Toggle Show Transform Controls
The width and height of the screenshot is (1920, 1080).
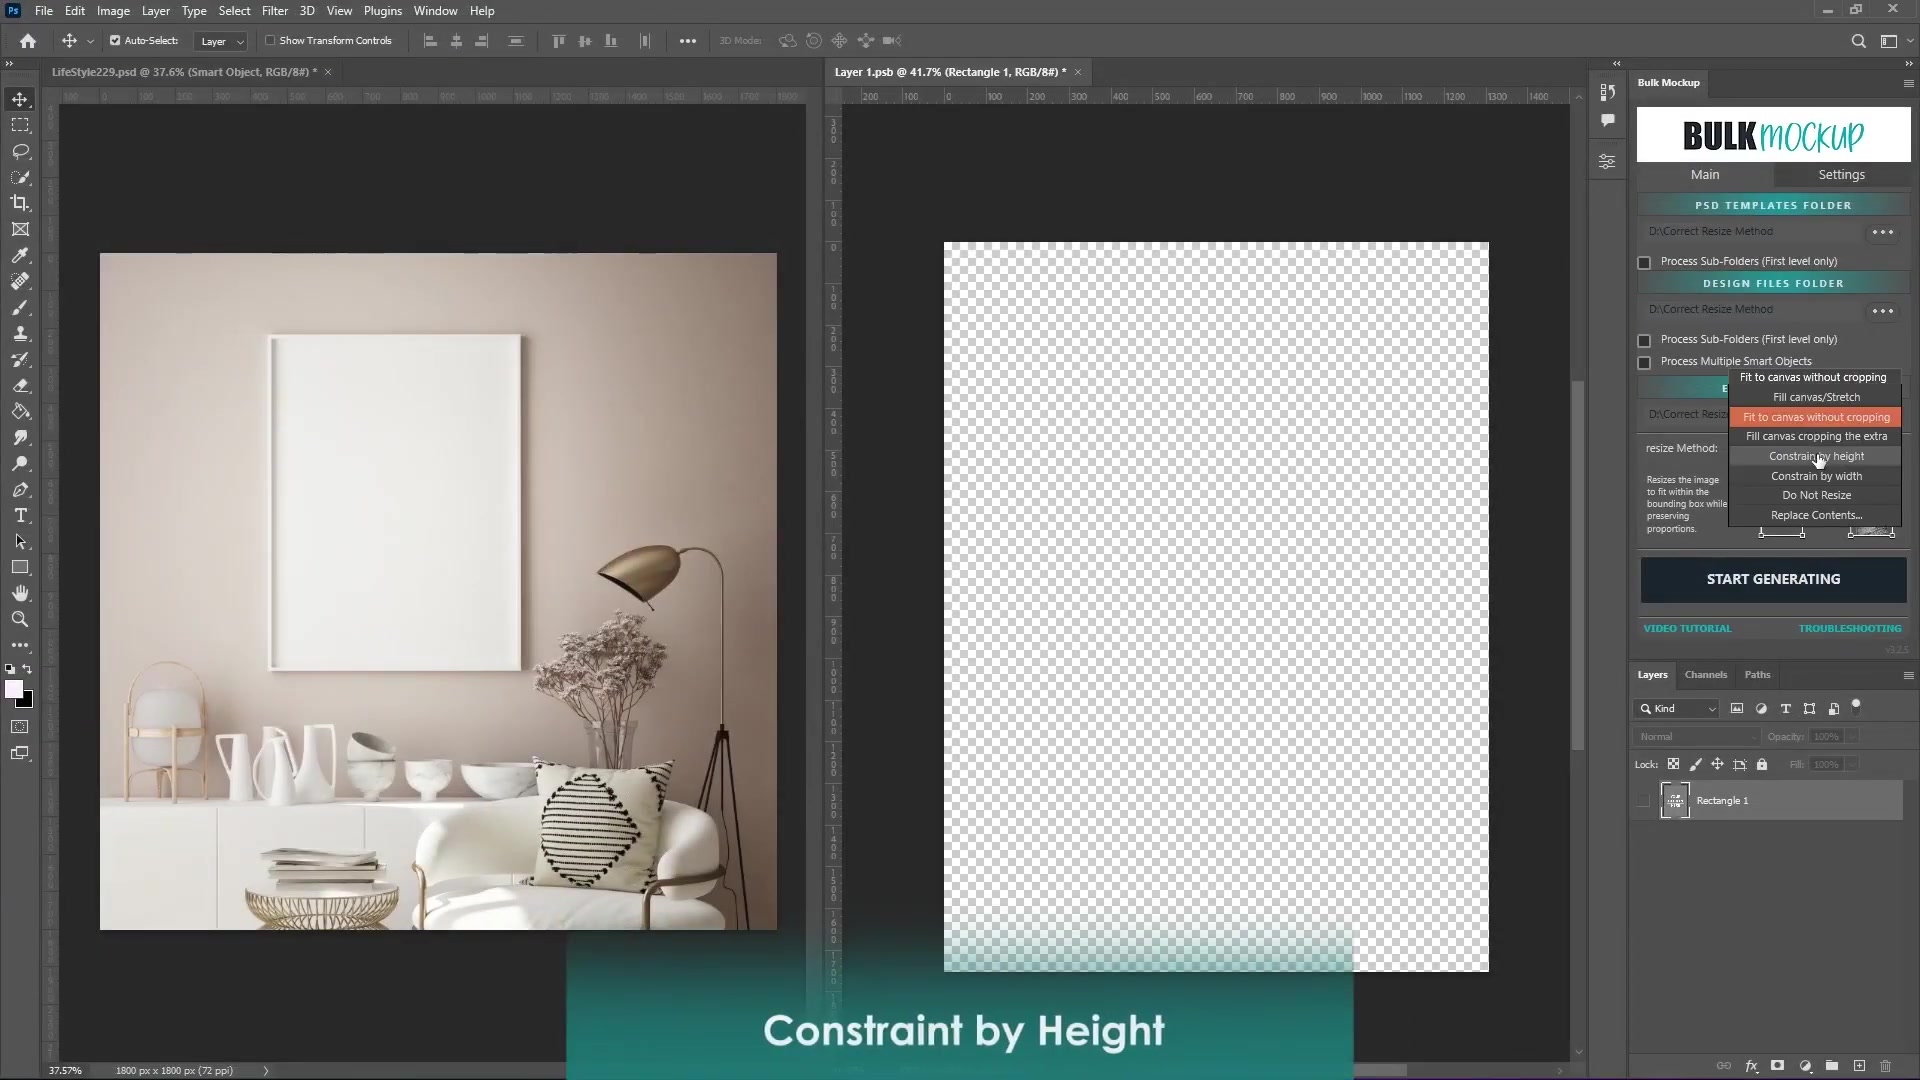tap(271, 41)
